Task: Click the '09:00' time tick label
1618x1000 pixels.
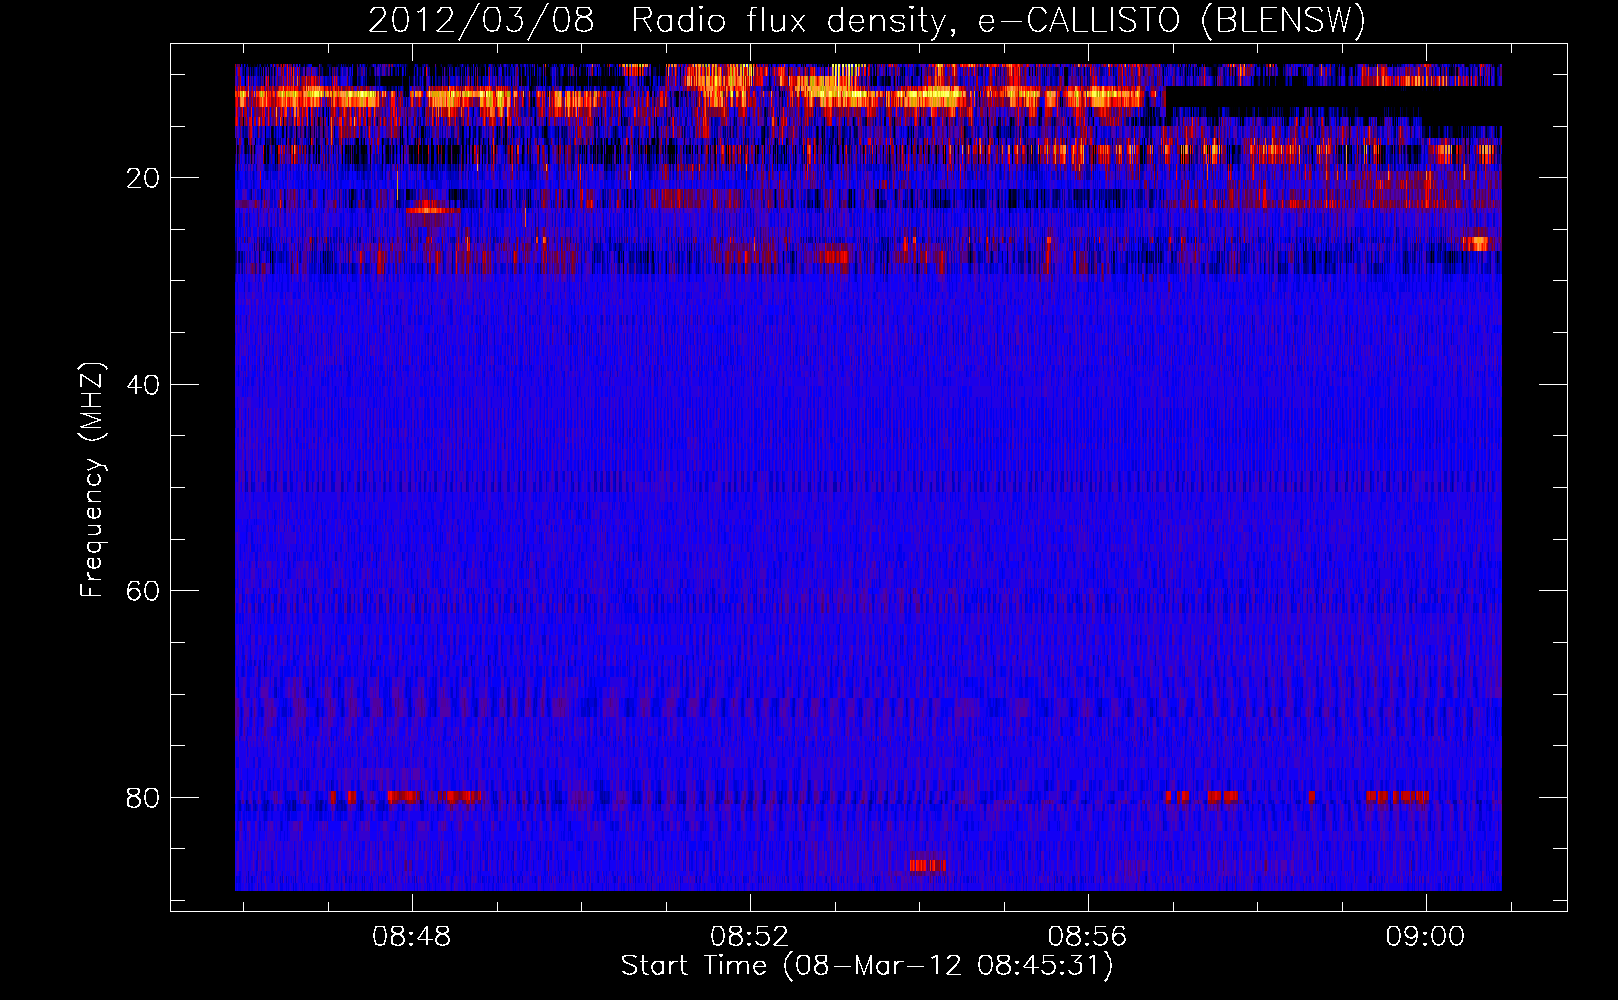Action: (x=1425, y=937)
